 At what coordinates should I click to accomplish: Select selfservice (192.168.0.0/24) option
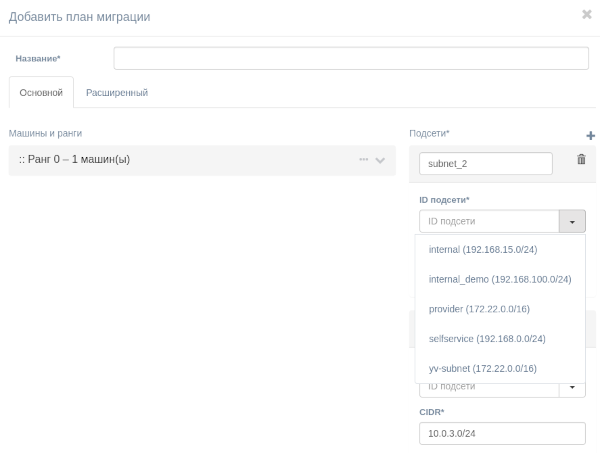point(486,339)
